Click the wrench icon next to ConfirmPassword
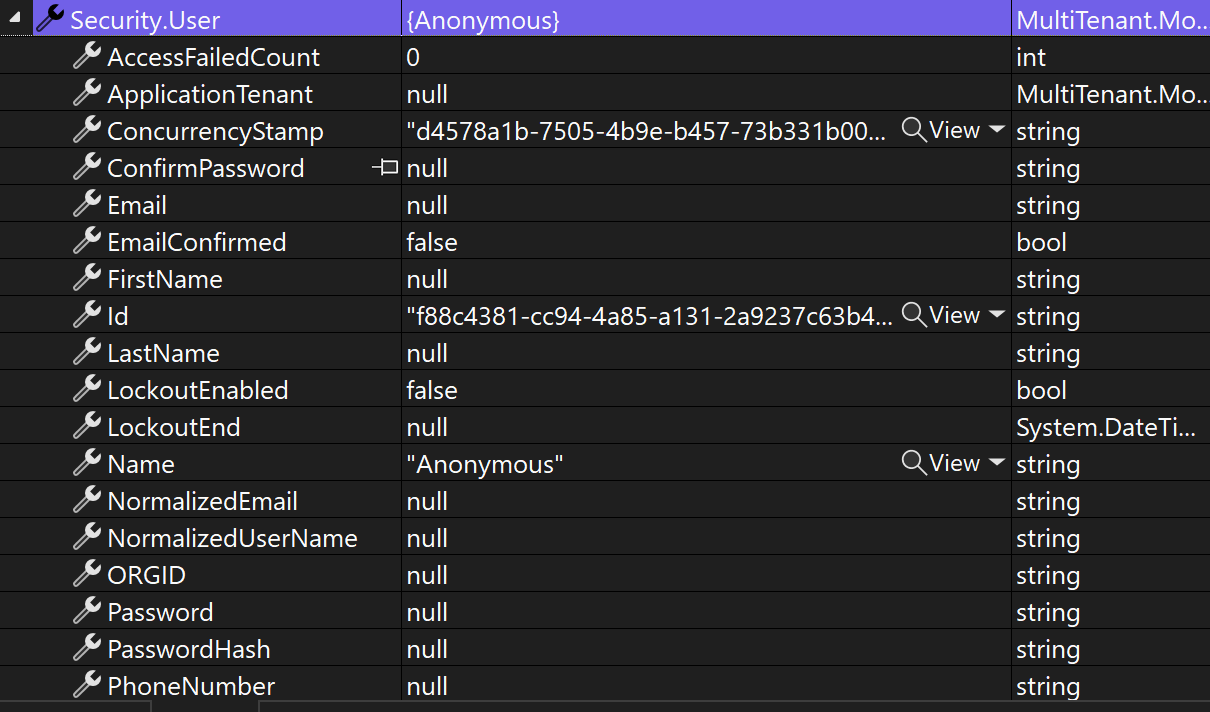The image size is (1210, 712). pos(88,167)
